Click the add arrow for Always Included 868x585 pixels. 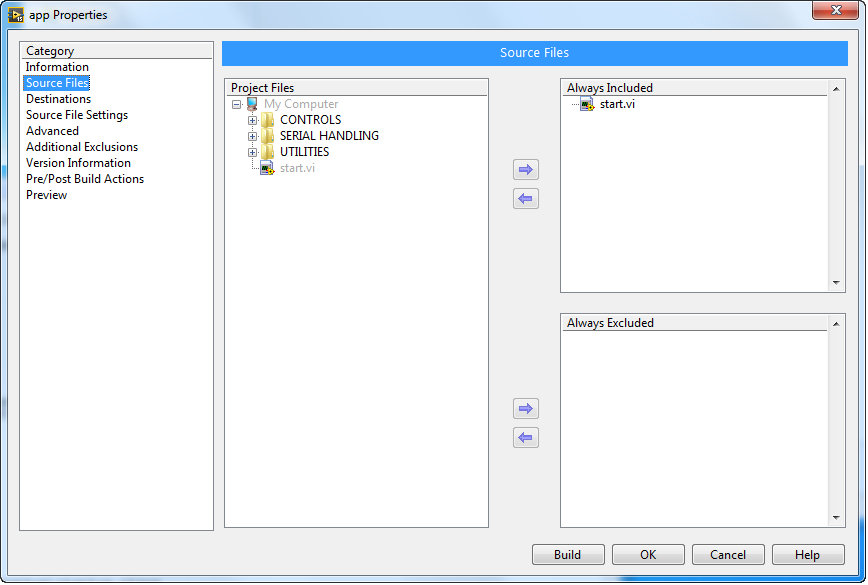tap(525, 169)
